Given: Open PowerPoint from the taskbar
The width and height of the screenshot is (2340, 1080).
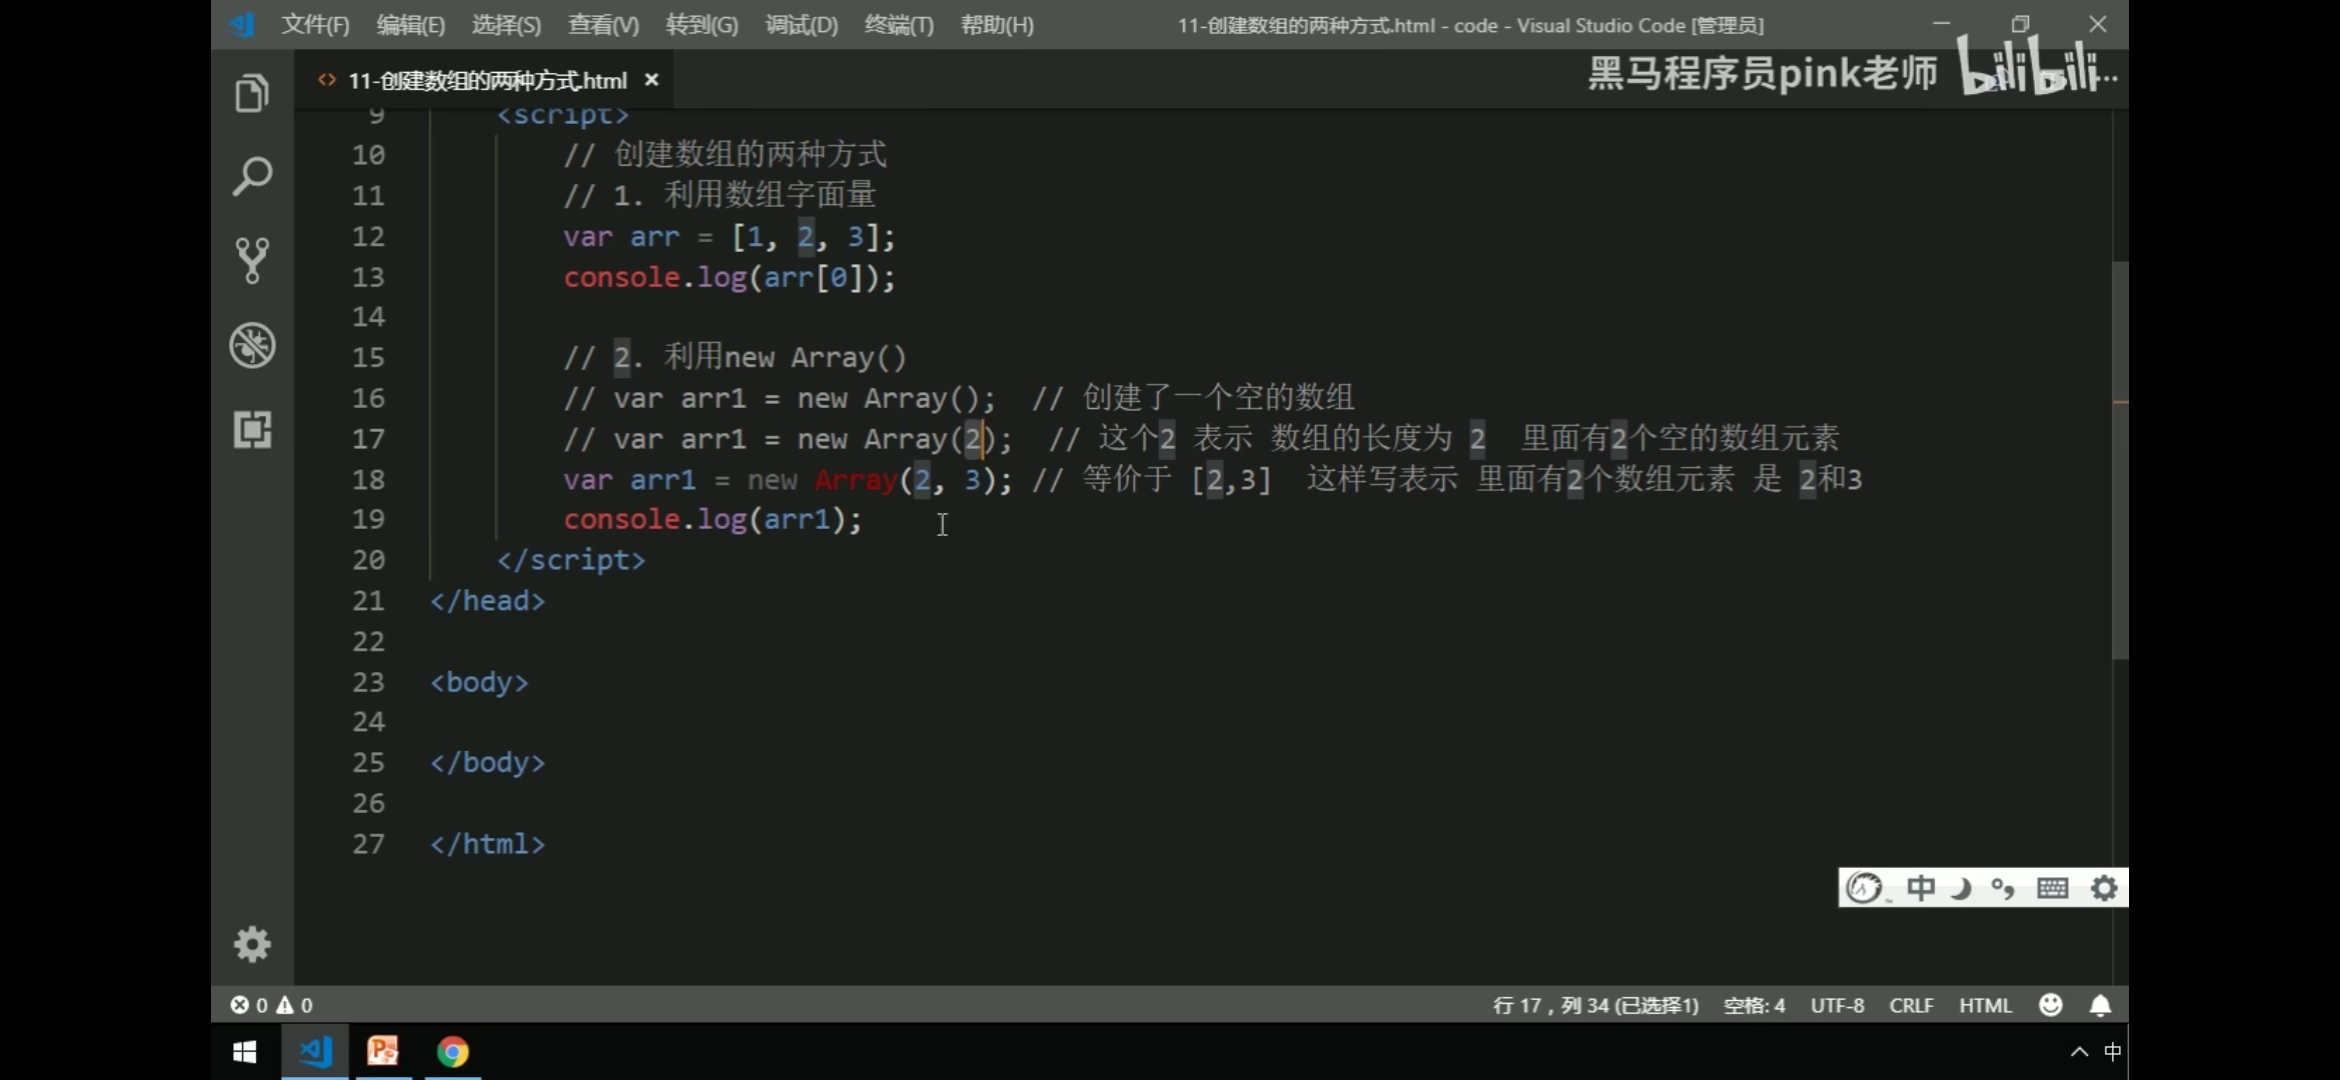Looking at the screenshot, I should click(383, 1051).
